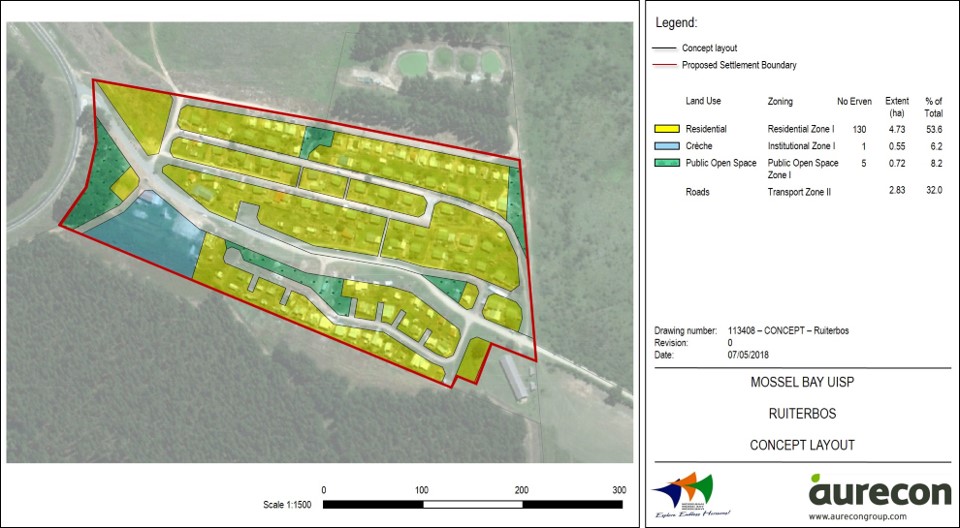Viewport: 960px width, 528px height.
Task: Select the blue crèche plot on the map
Action: 150,234
